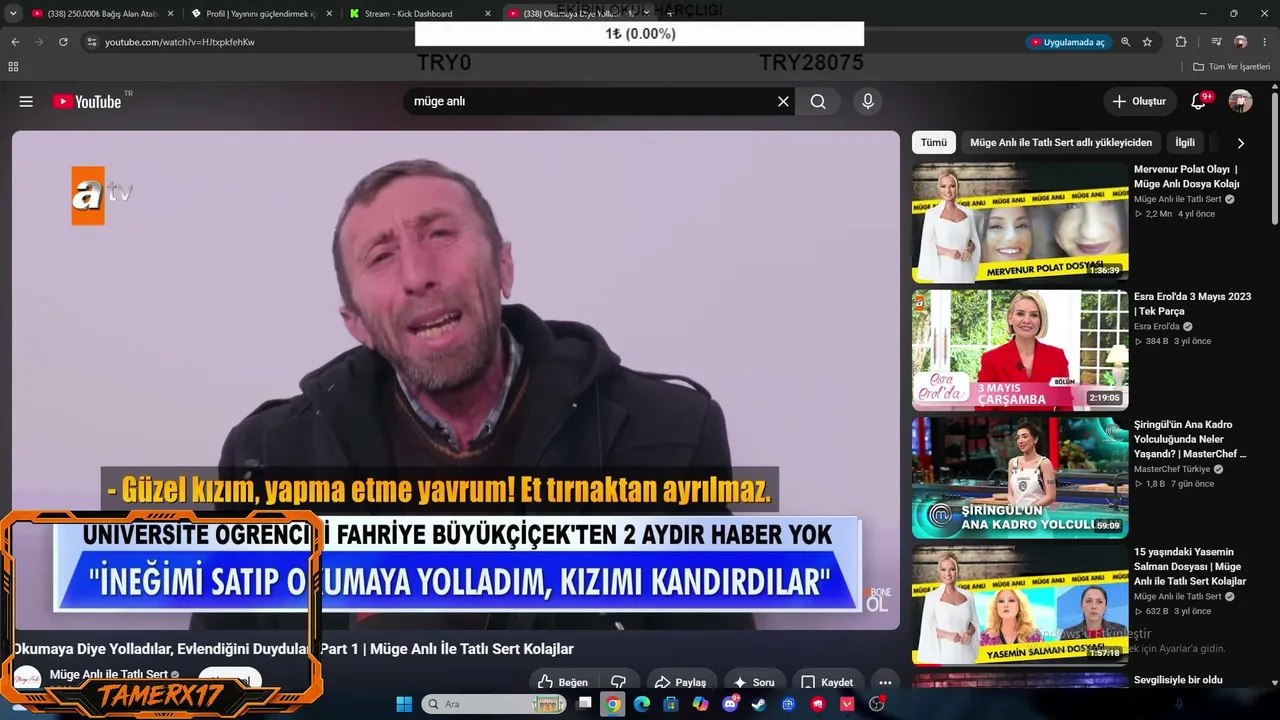
Task: Open 'Şiringül'ün Ana Kadro Yolculuğunda' video title
Action: click(x=1190, y=439)
